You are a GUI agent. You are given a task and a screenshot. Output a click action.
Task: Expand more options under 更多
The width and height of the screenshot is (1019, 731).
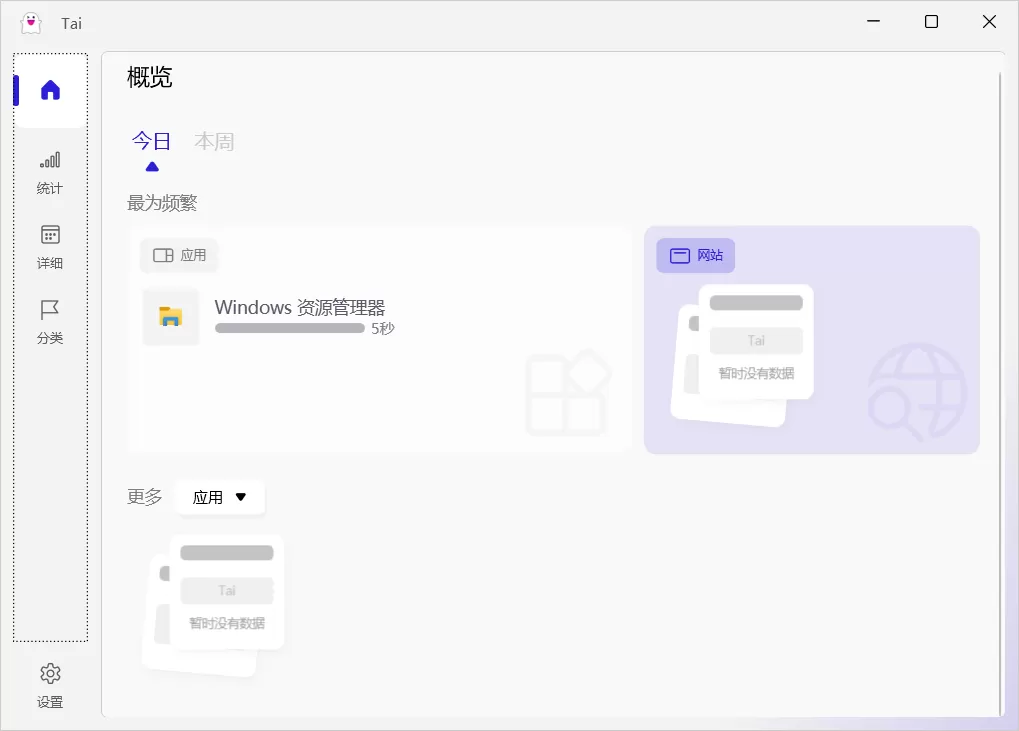(x=144, y=497)
